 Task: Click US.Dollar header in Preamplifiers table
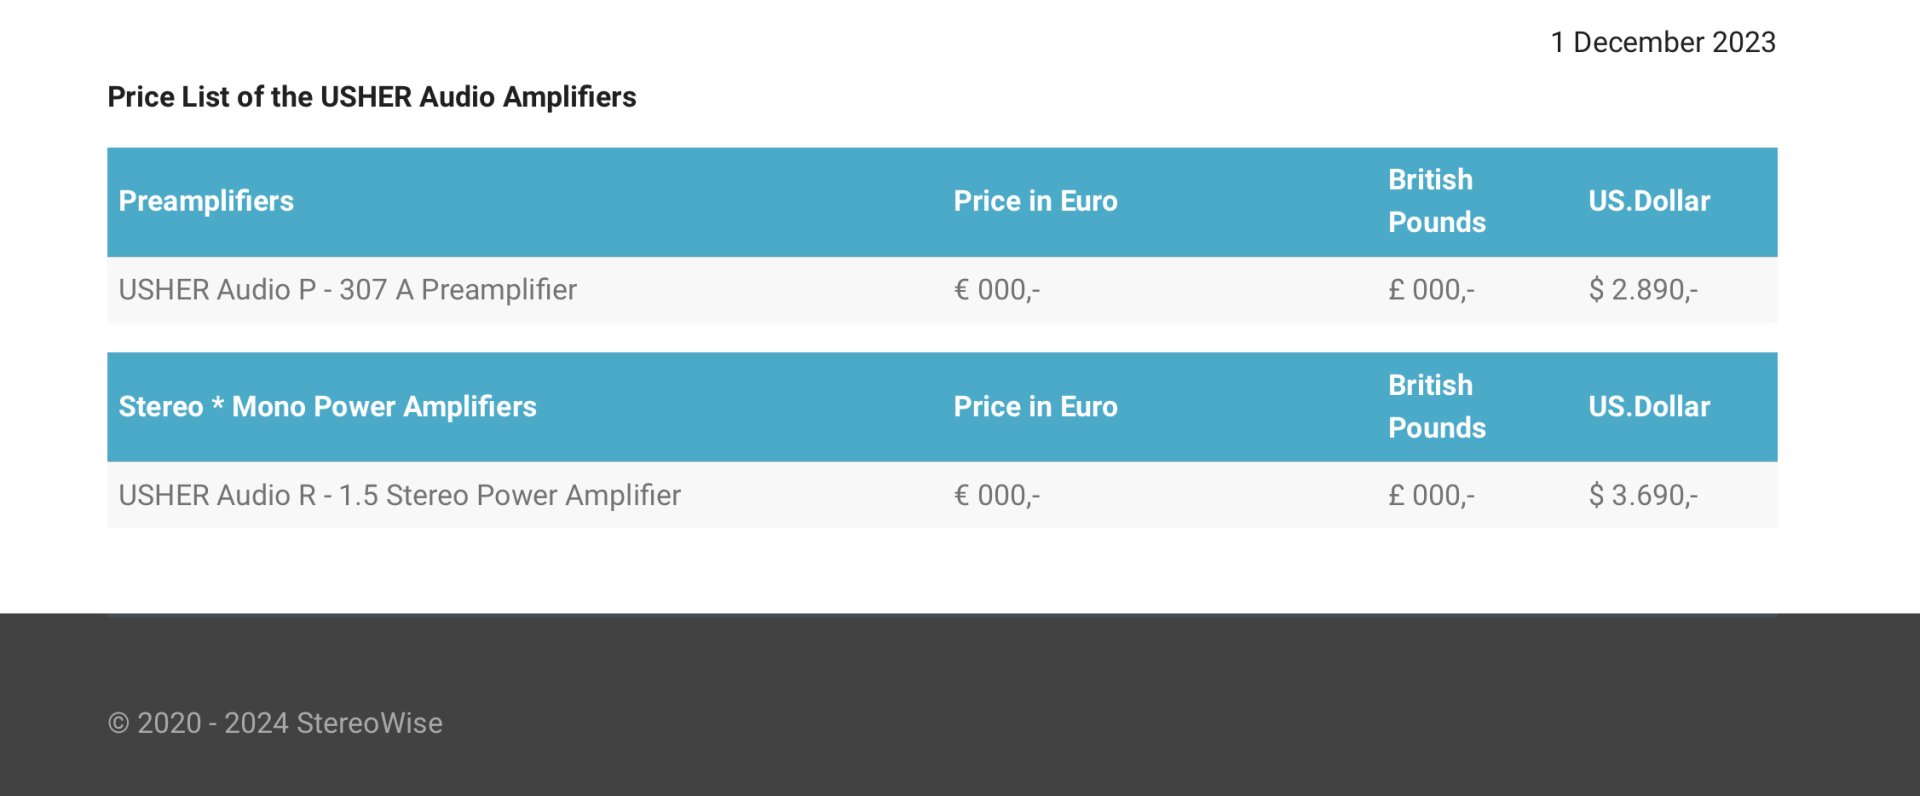pyautogui.click(x=1649, y=201)
